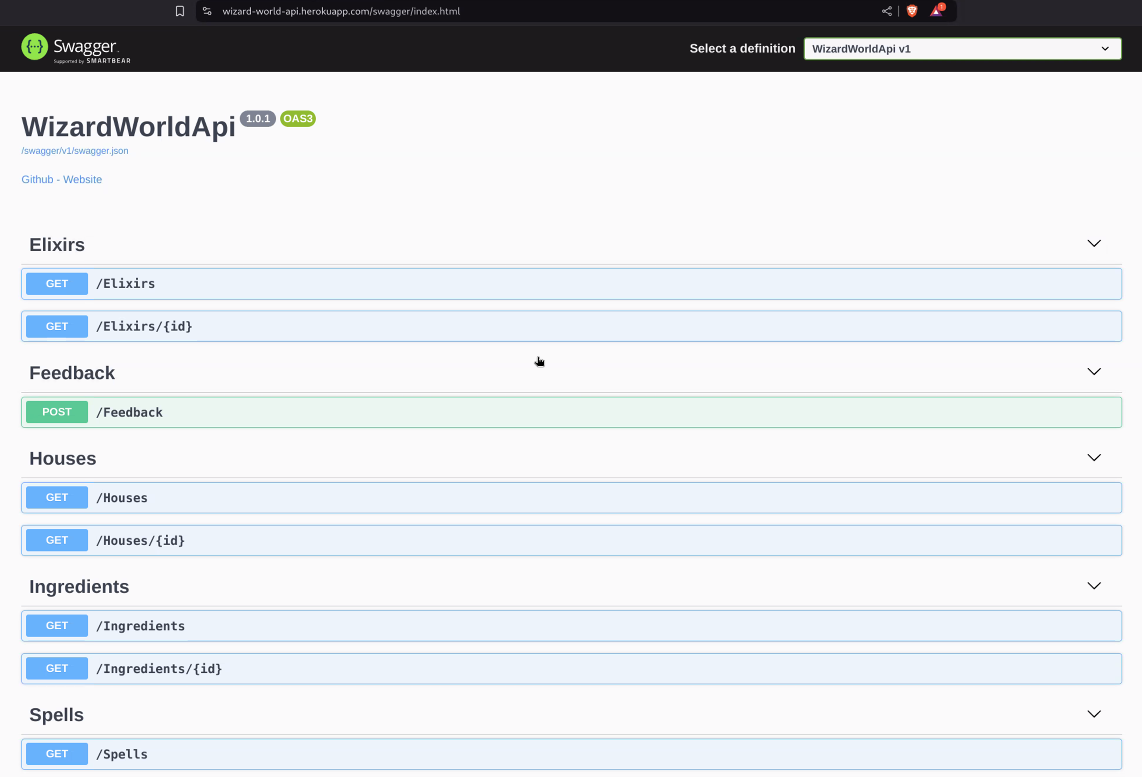1142x777 pixels.
Task: Click the OAS3 badge
Action: click(298, 119)
